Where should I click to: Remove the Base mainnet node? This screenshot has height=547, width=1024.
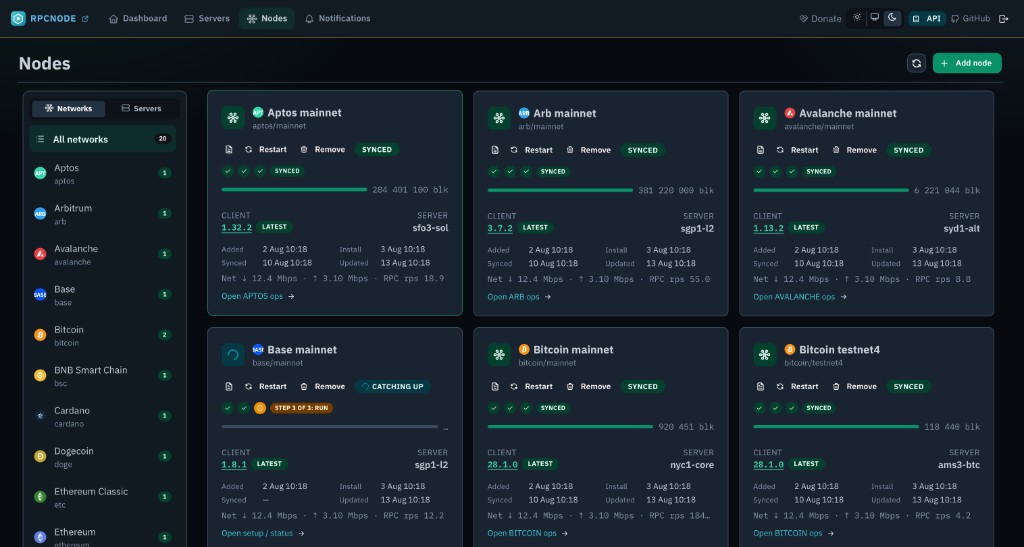pos(323,386)
